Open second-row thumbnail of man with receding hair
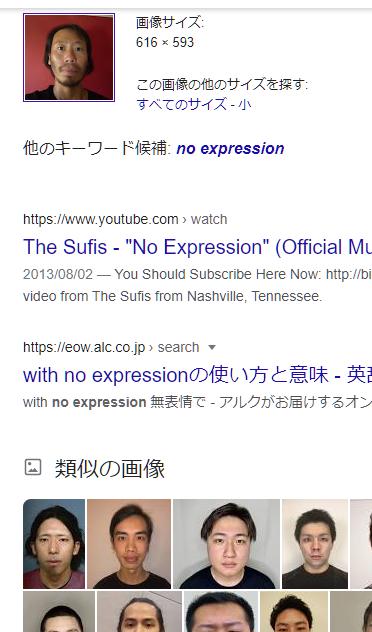Viewport: 372px width, 632px height. 139,611
